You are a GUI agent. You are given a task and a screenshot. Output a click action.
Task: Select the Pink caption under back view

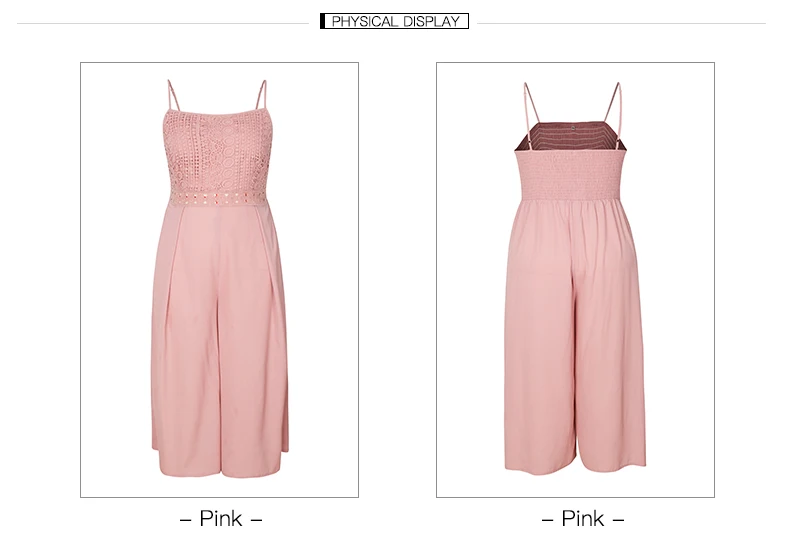pyautogui.click(x=582, y=519)
